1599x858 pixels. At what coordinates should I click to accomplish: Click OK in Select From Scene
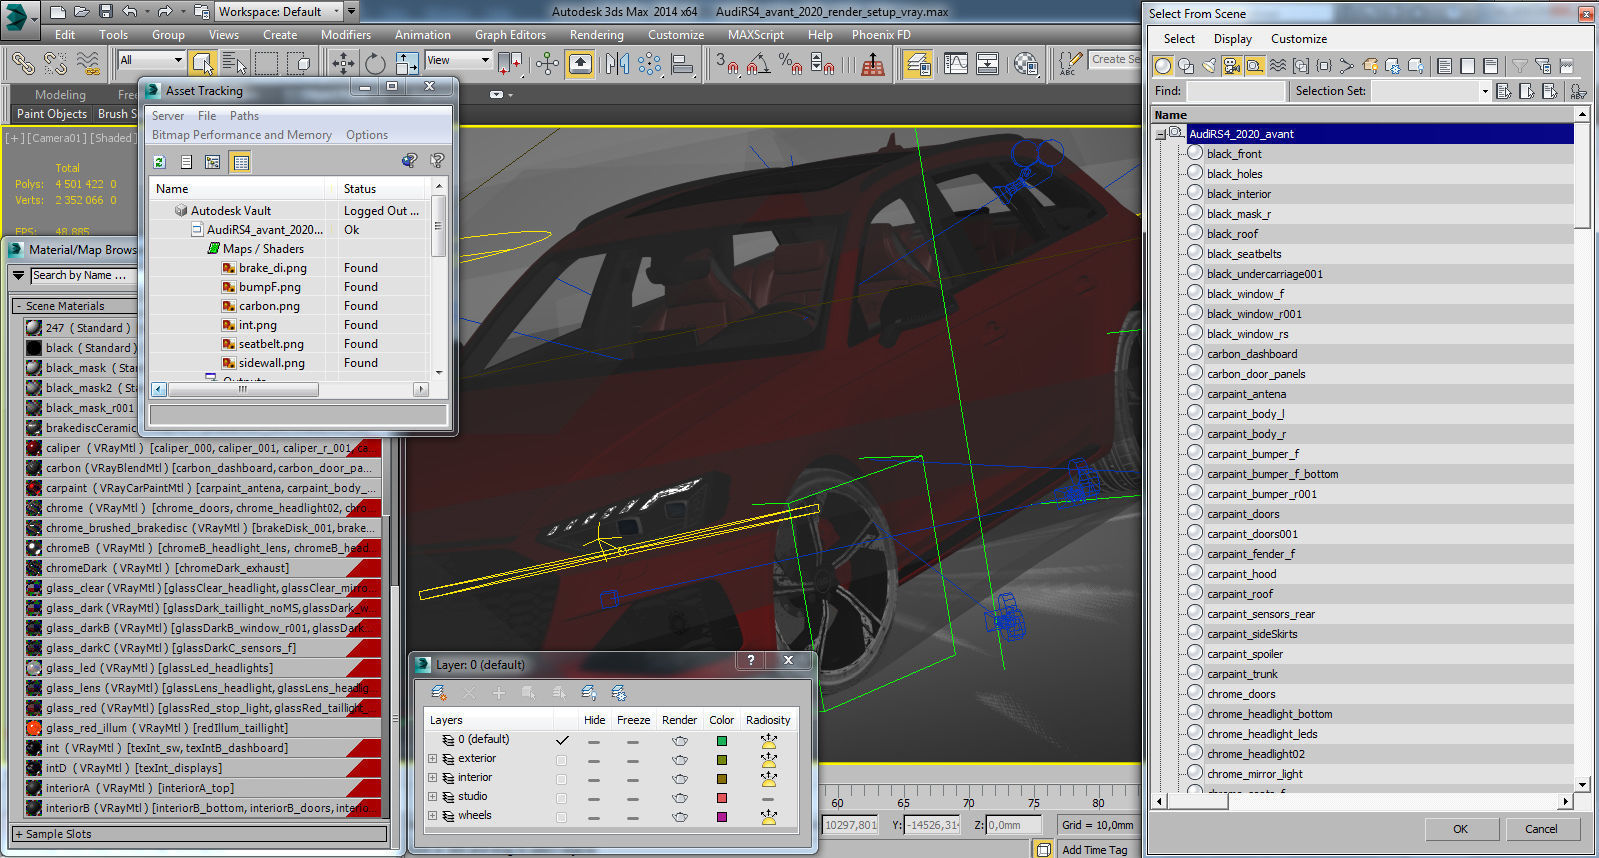click(1460, 829)
